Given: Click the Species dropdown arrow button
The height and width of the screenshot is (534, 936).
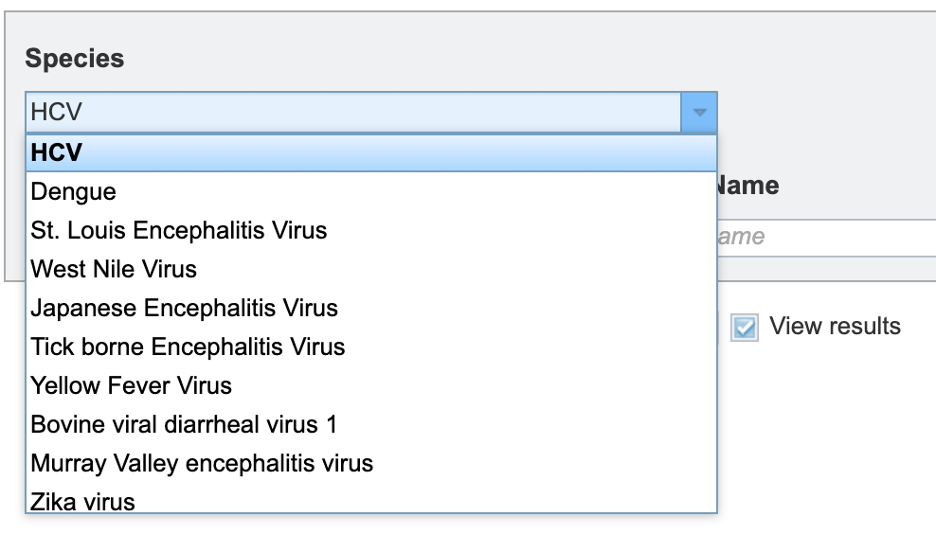Looking at the screenshot, I should click(x=699, y=112).
